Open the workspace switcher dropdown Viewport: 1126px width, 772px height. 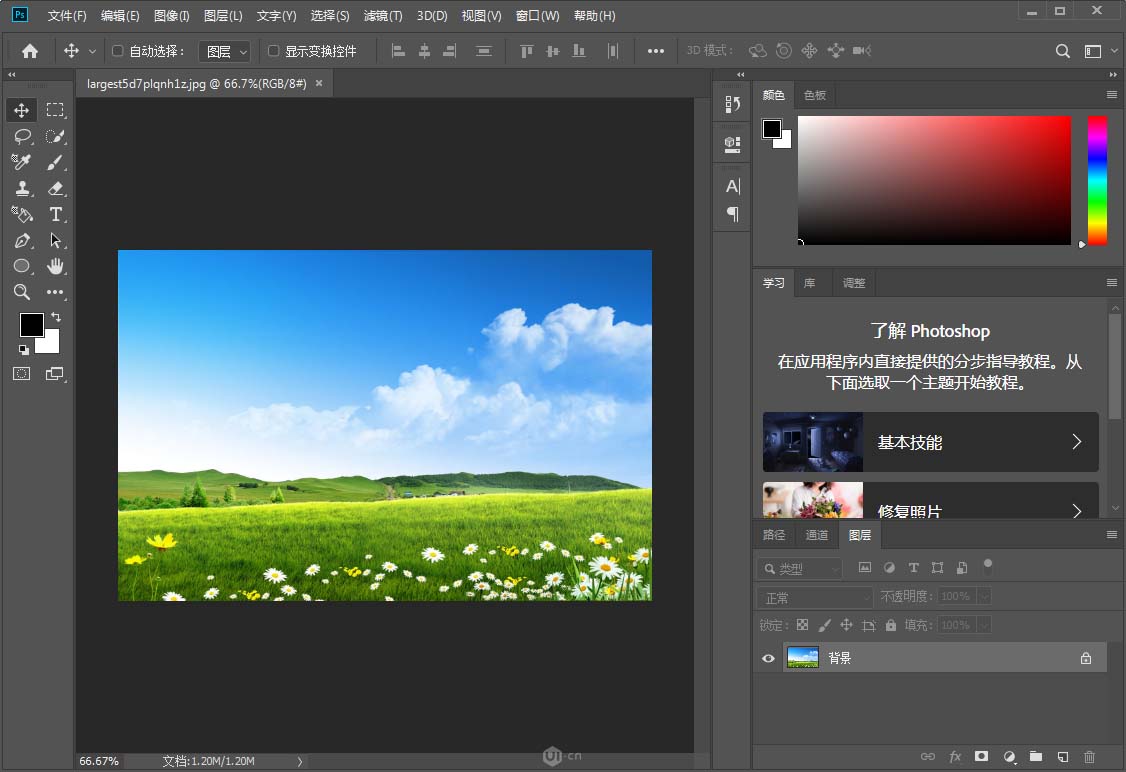coord(1099,51)
